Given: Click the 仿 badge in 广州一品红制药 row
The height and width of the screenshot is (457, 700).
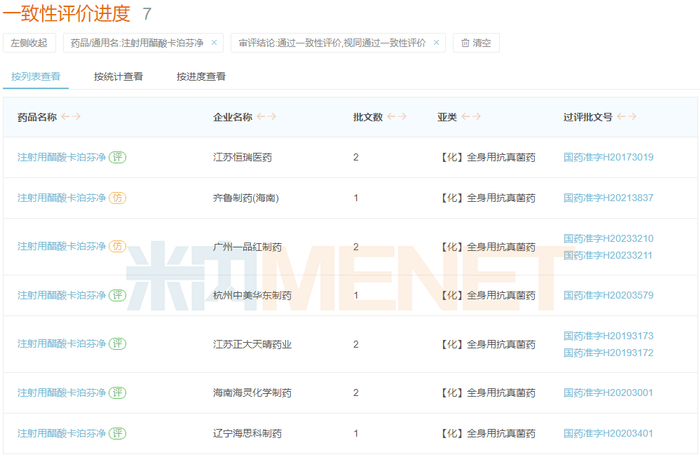Looking at the screenshot, I should (117, 246).
